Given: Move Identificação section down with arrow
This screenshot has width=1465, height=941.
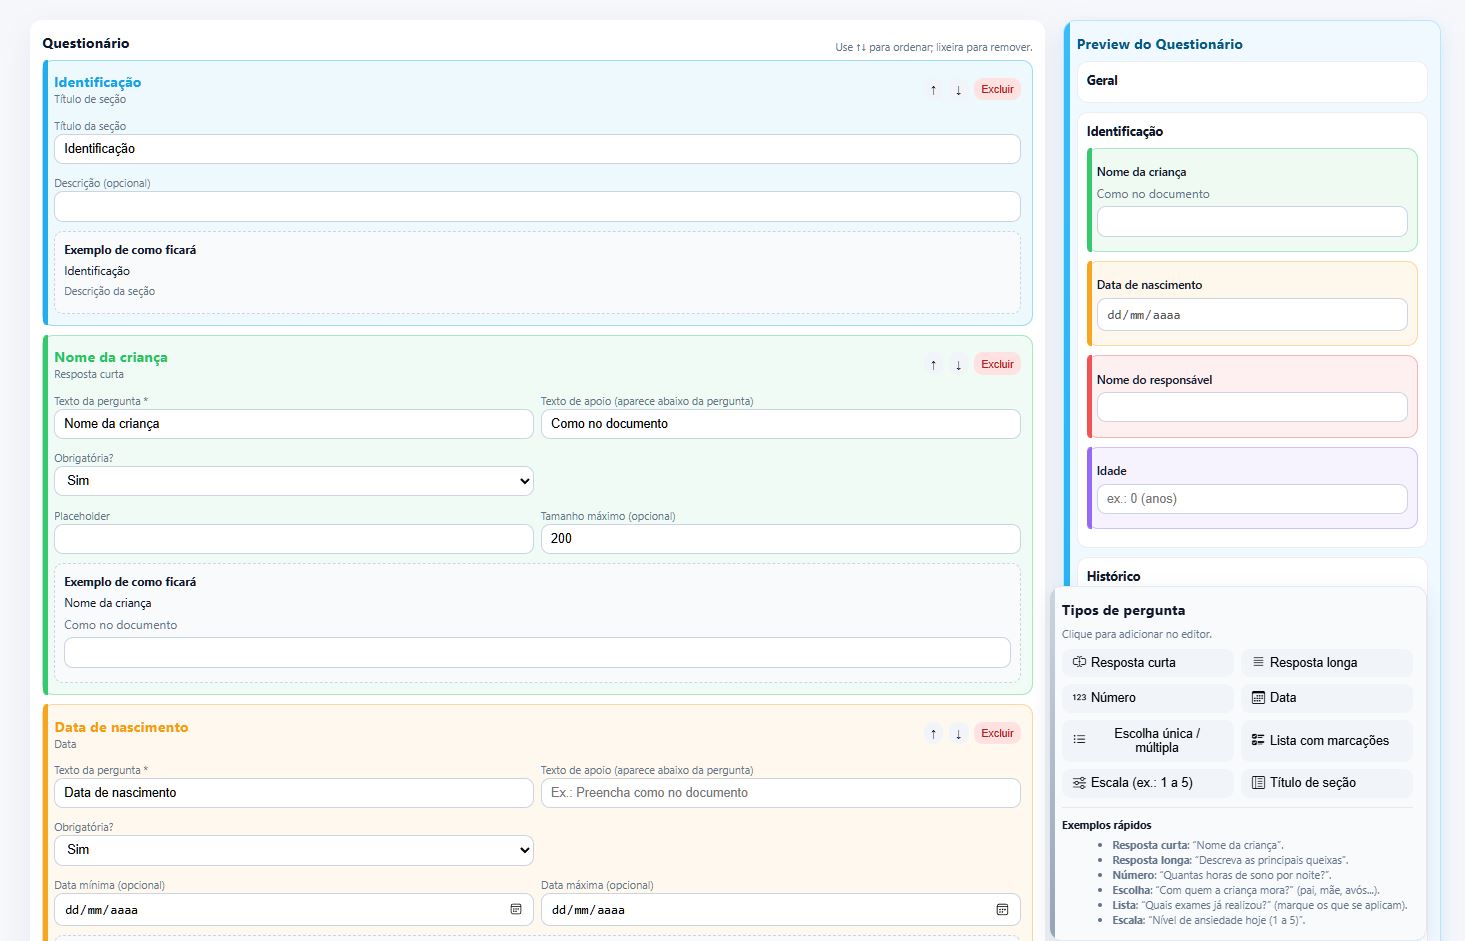Looking at the screenshot, I should [x=958, y=90].
